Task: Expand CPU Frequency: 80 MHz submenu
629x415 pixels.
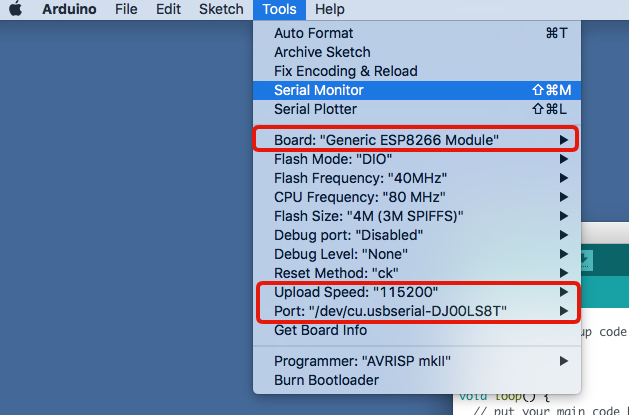Action: [x=417, y=197]
